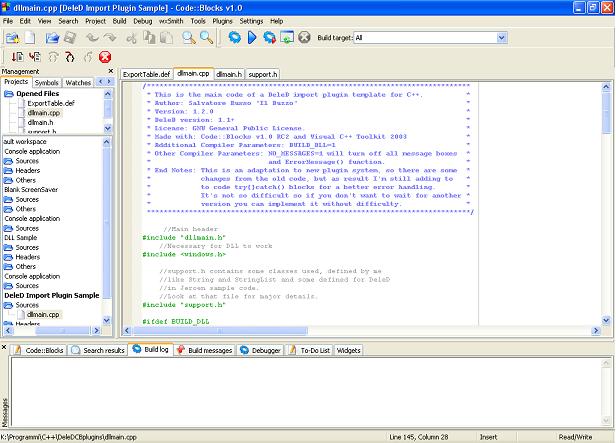Run the program with the blue play icon
The width and height of the screenshot is (616, 443).
point(252,38)
